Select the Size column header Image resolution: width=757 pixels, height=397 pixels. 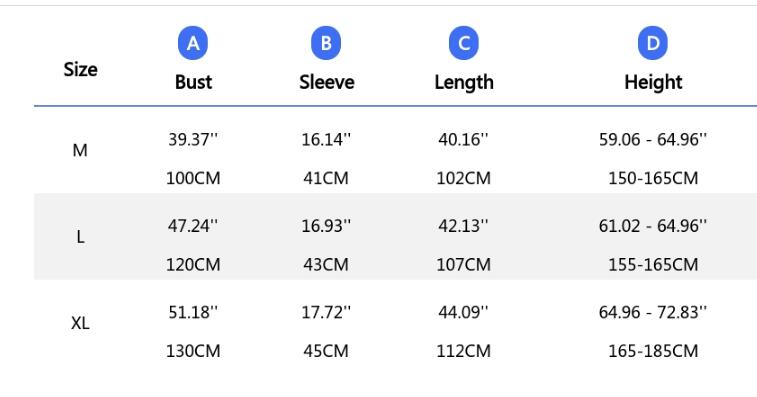[81, 70]
